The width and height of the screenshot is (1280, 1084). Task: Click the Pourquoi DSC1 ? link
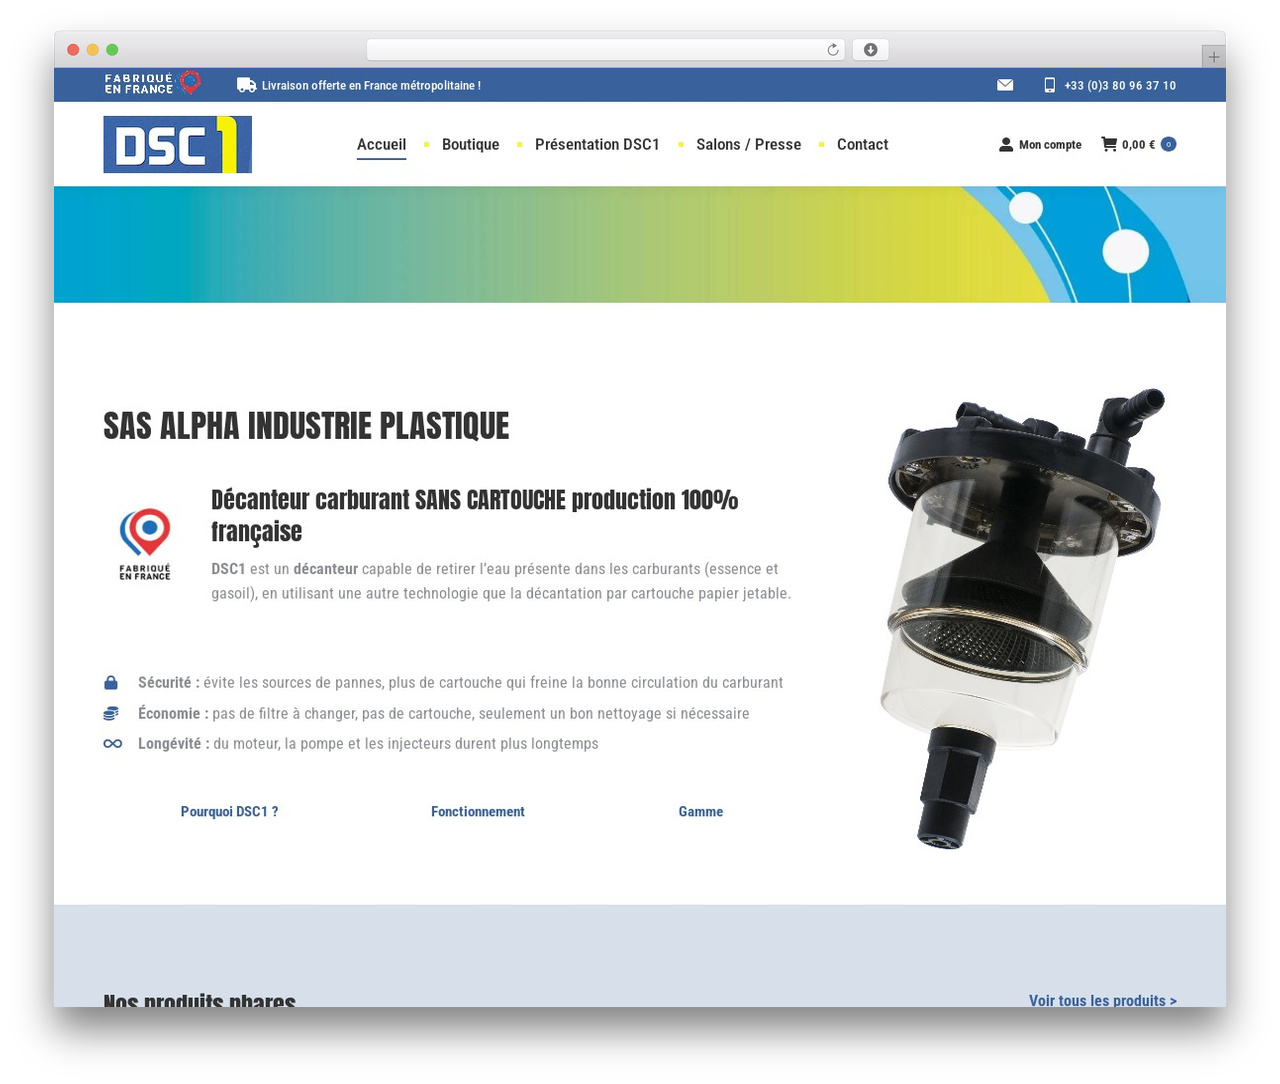229,812
